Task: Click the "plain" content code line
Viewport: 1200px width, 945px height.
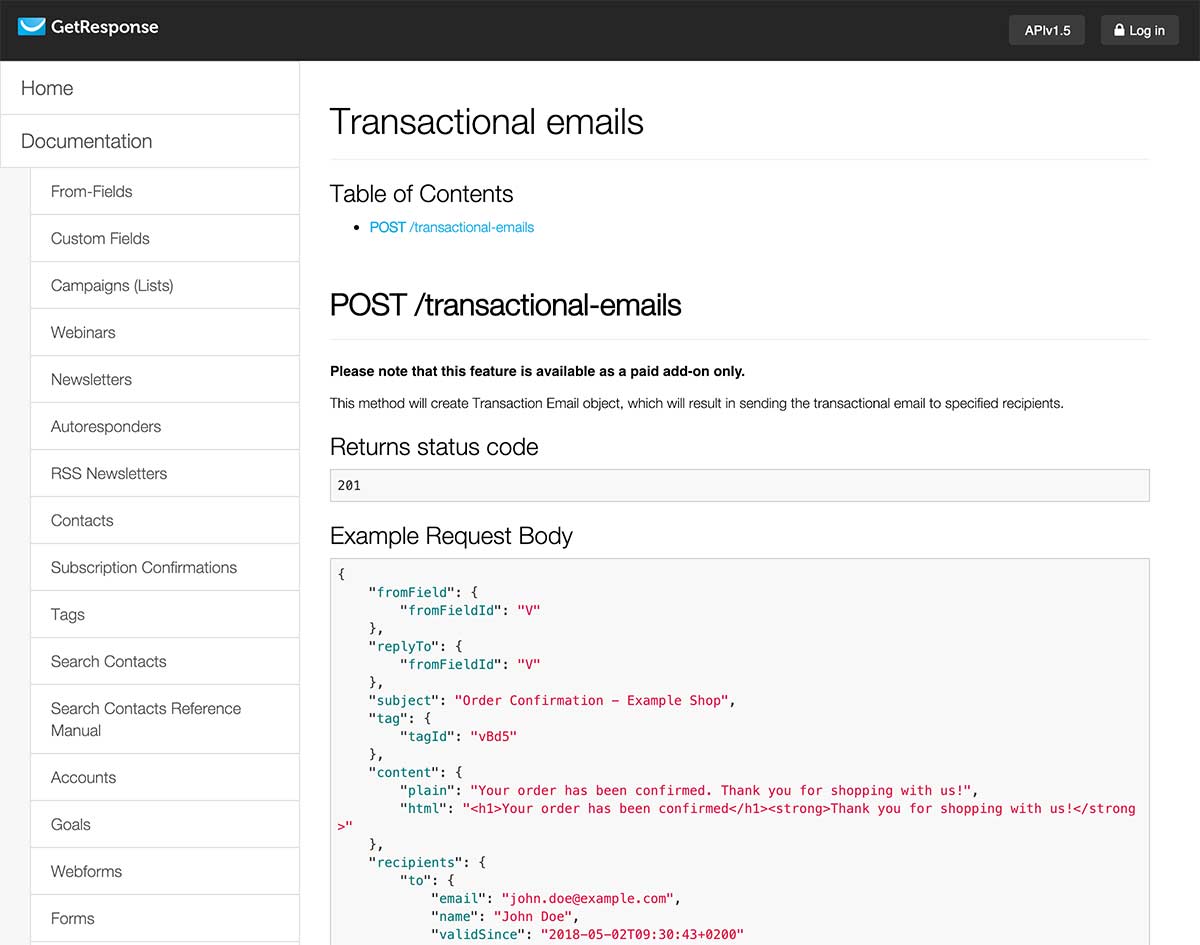Action: pos(690,790)
